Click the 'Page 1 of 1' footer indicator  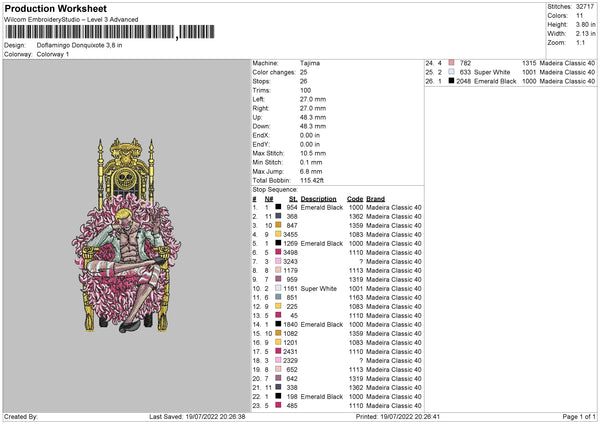pyautogui.click(x=579, y=416)
